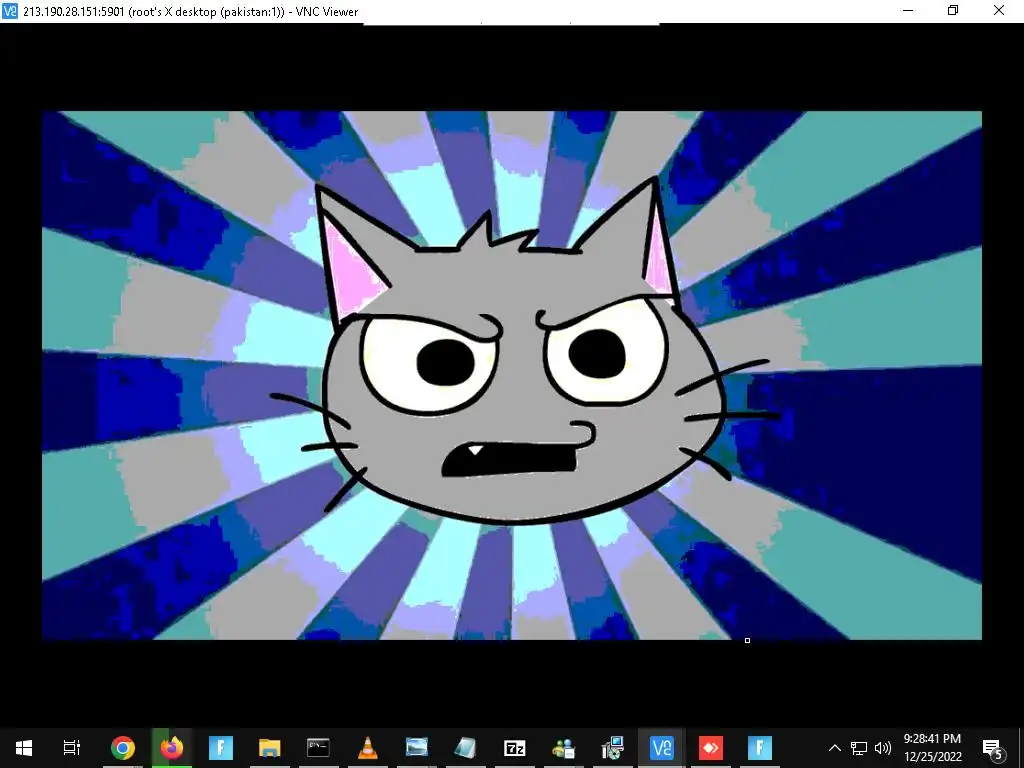
Task: Open the second blue F app icon
Action: click(760, 748)
